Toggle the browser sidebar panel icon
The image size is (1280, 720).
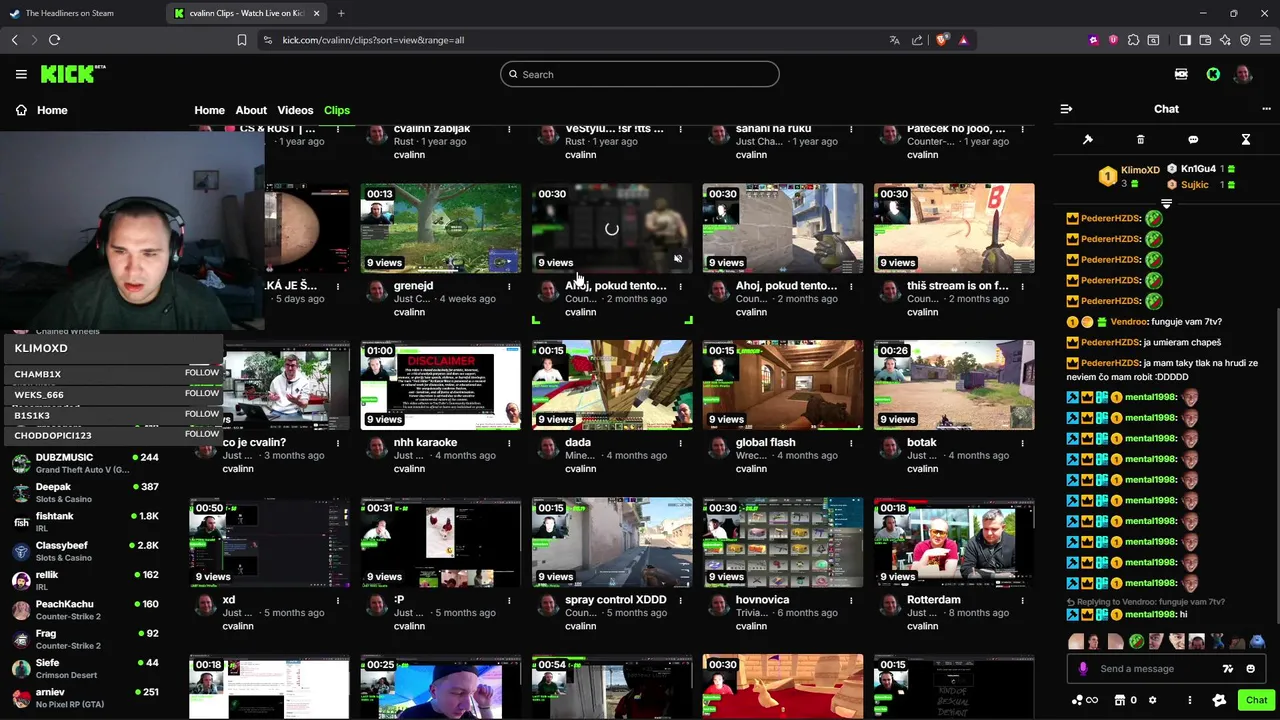(1185, 40)
